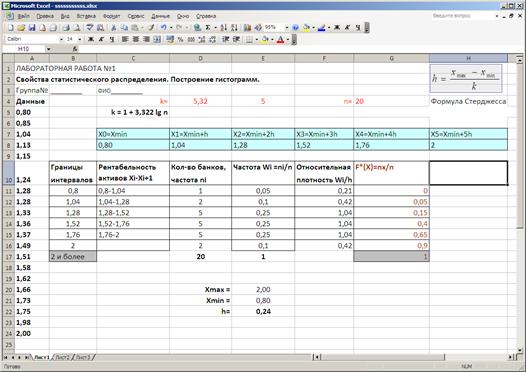The width and height of the screenshot is (526, 372).
Task: Click the Decrease Indent icon
Action: coord(226,40)
